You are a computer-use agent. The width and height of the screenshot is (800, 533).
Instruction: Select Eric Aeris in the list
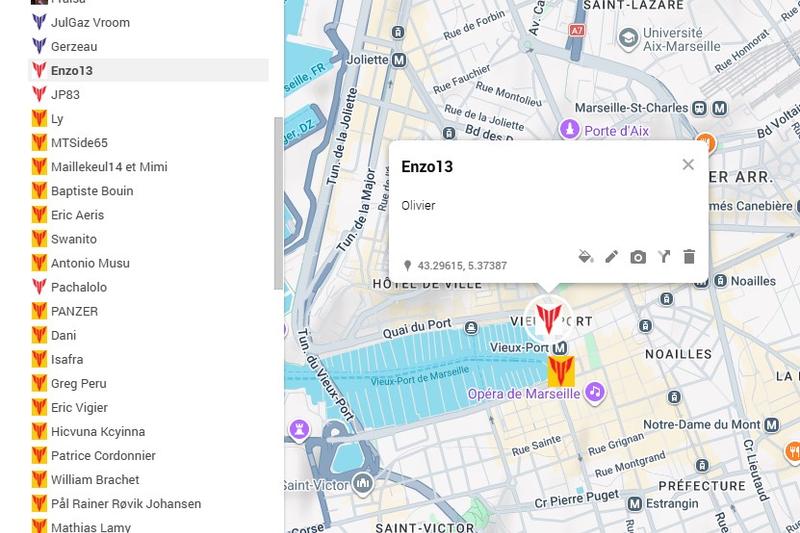point(148,215)
